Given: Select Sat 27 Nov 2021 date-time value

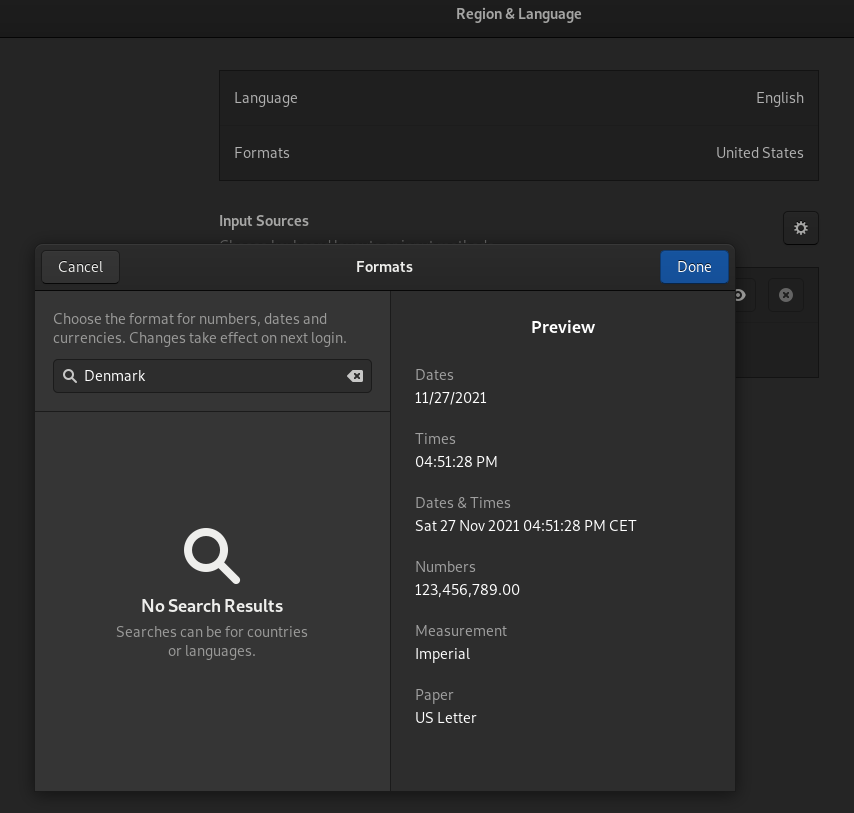Looking at the screenshot, I should pos(526,526).
